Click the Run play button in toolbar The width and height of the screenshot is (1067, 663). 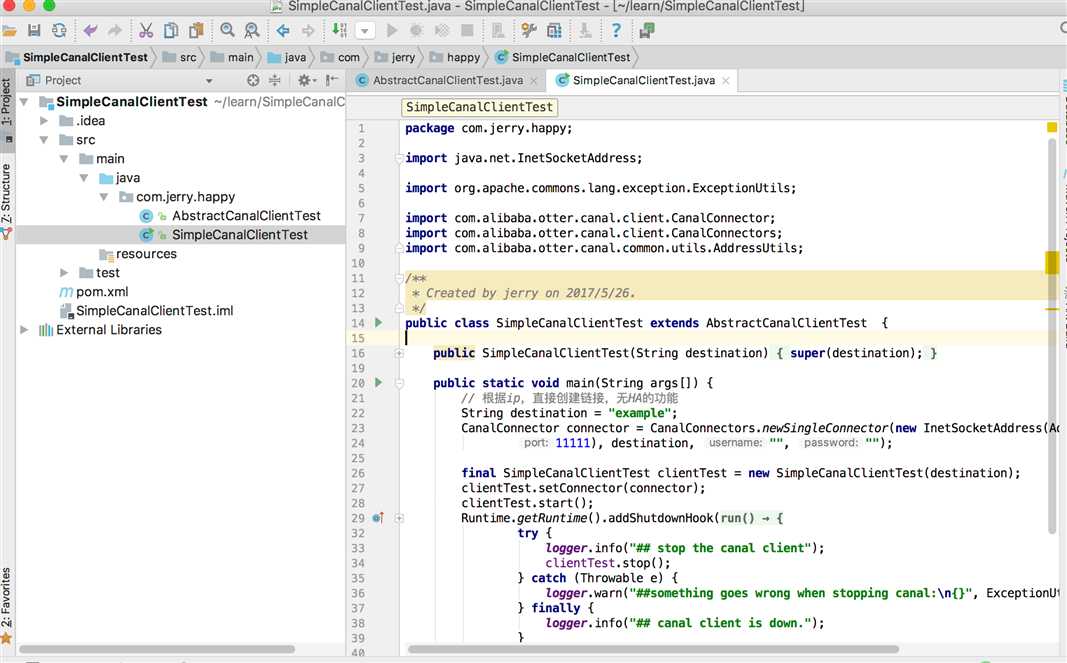point(391,31)
